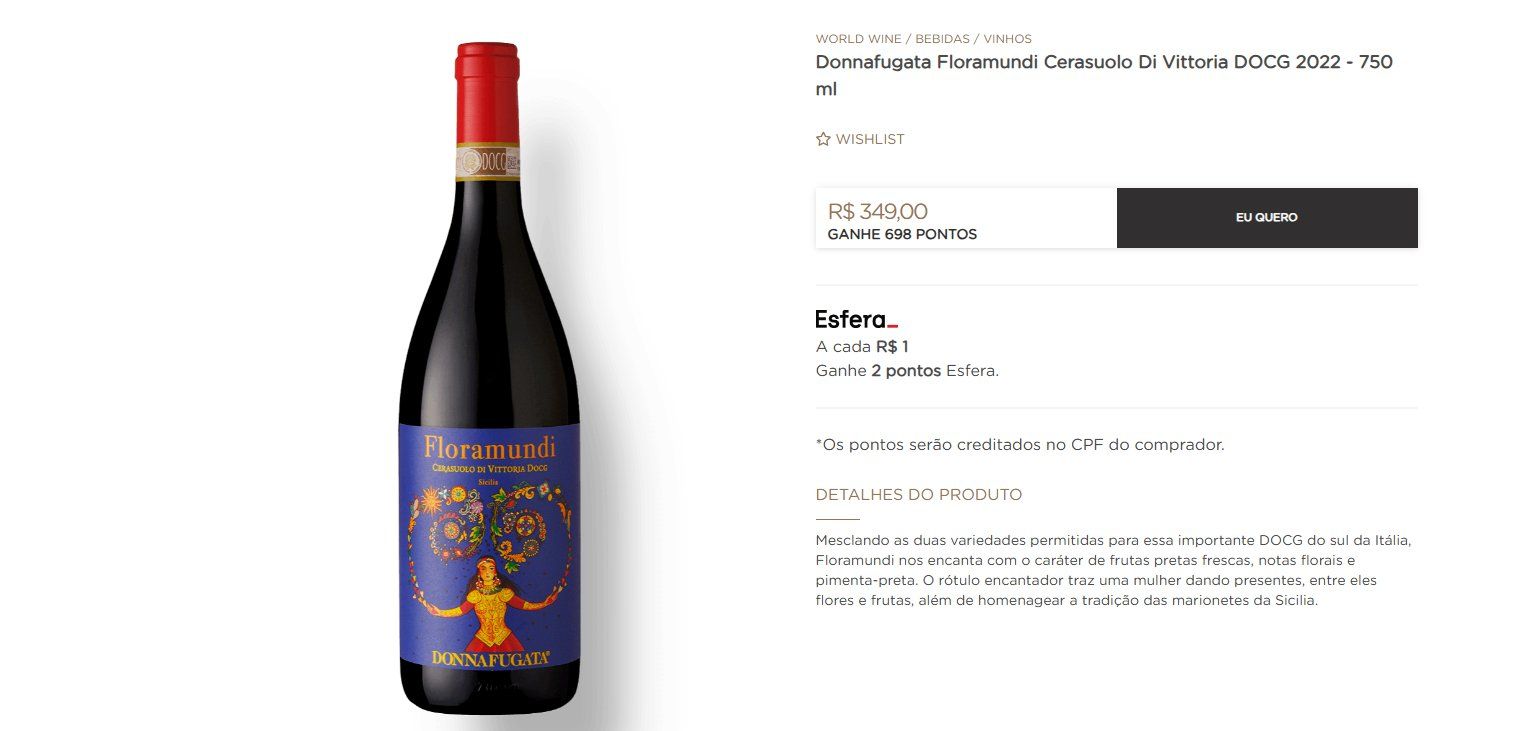The width and height of the screenshot is (1530, 731).
Task: Click the red capsule on the bottle top
Action: tap(488, 94)
